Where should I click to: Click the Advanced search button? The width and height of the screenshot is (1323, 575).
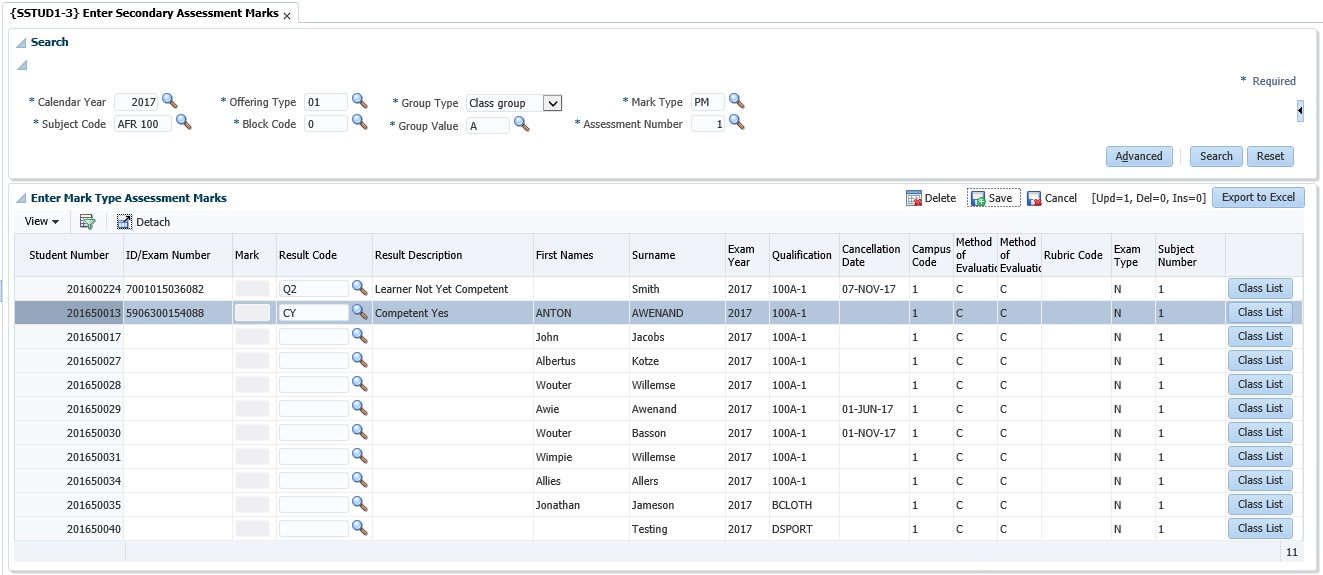(1138, 156)
